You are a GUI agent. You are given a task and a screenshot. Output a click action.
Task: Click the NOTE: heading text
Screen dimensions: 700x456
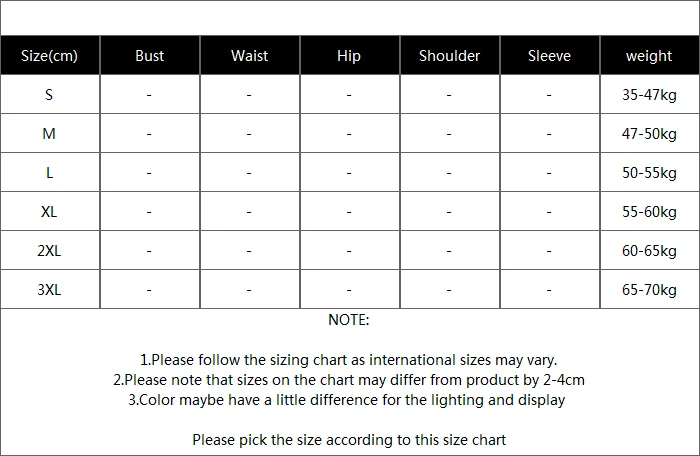[x=349, y=320]
